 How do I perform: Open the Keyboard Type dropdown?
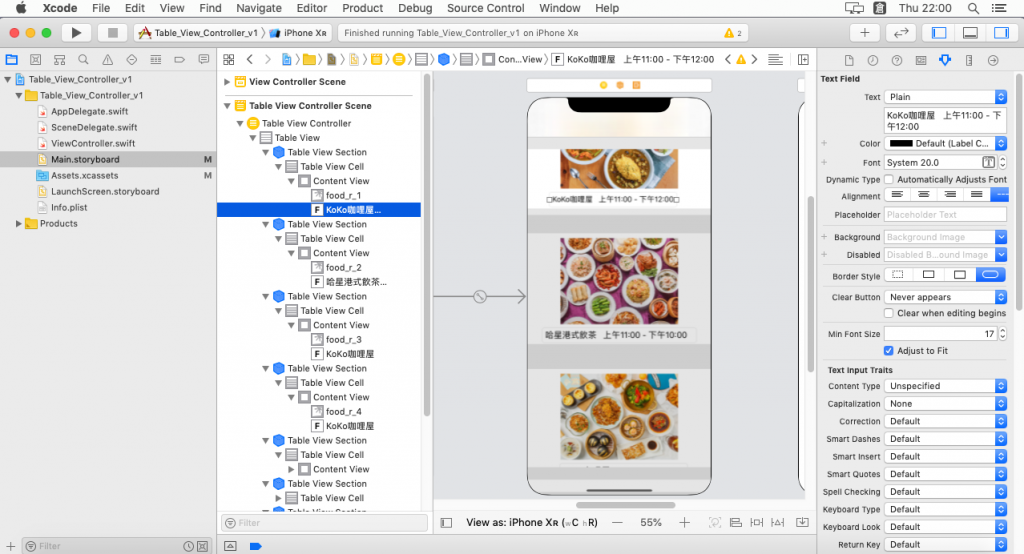pyautogui.click(x=945, y=510)
